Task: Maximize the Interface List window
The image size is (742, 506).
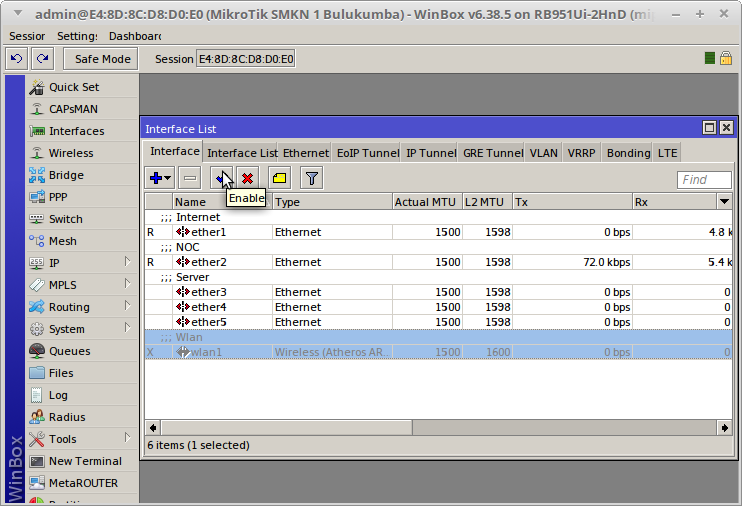Action: [x=709, y=128]
